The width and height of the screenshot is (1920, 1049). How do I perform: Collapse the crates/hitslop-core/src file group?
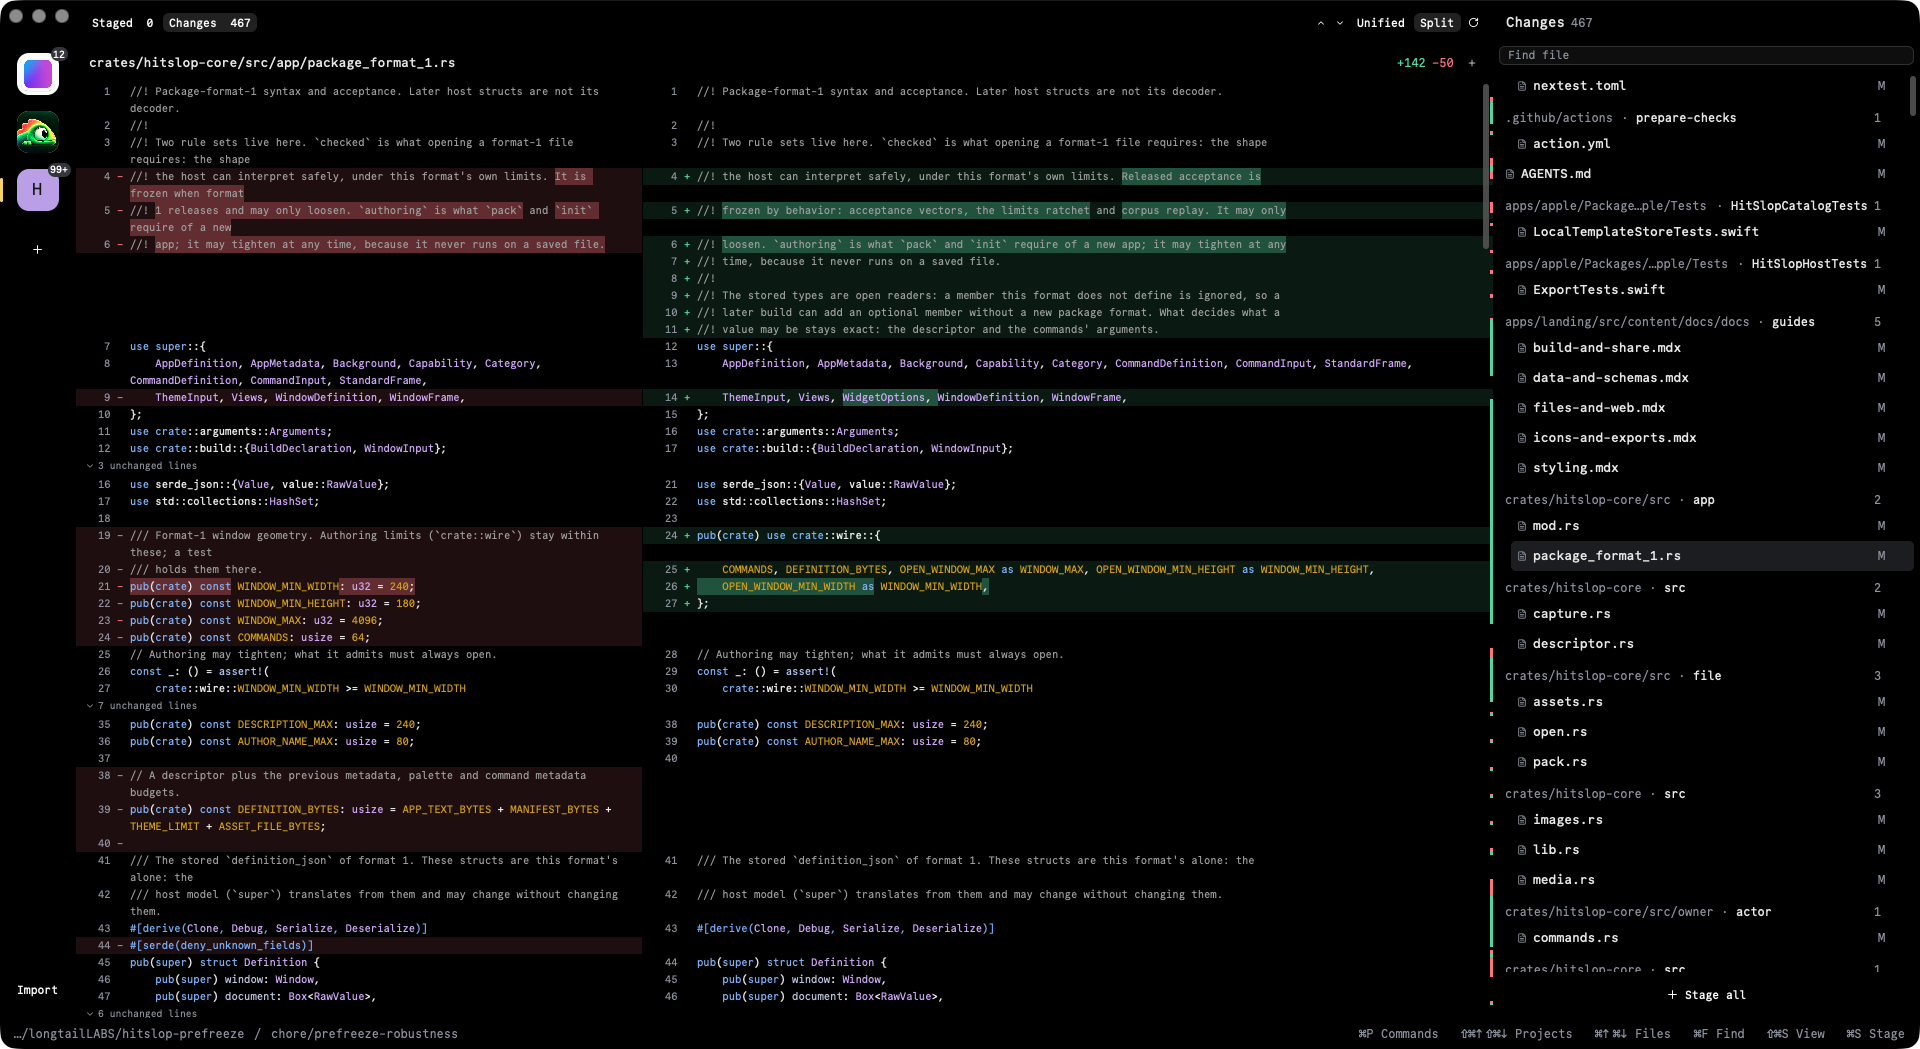[1693, 676]
